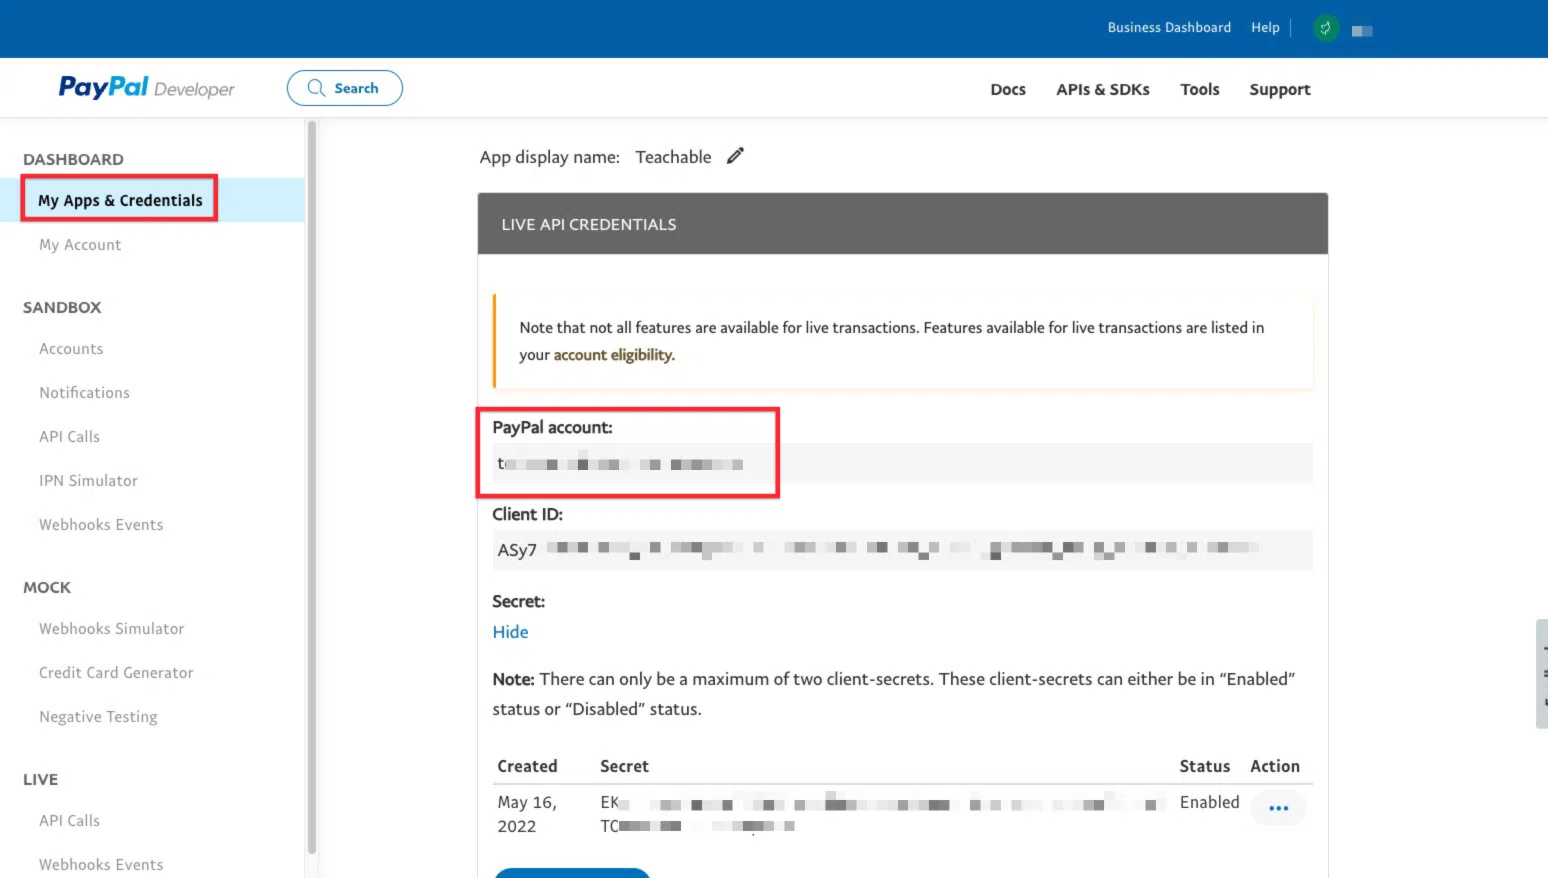
Task: Click the pencil edit icon beside Teachable
Action: click(735, 156)
